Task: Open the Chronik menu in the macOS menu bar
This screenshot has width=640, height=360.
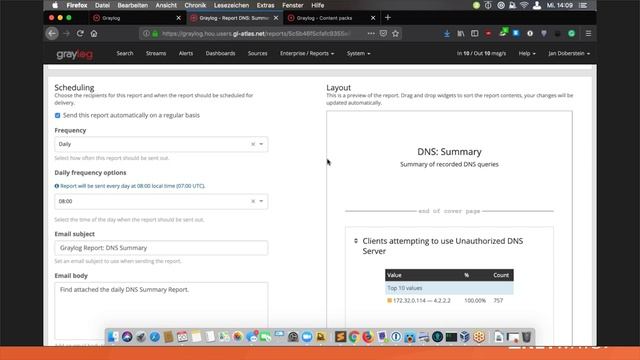Action: tap(195, 5)
